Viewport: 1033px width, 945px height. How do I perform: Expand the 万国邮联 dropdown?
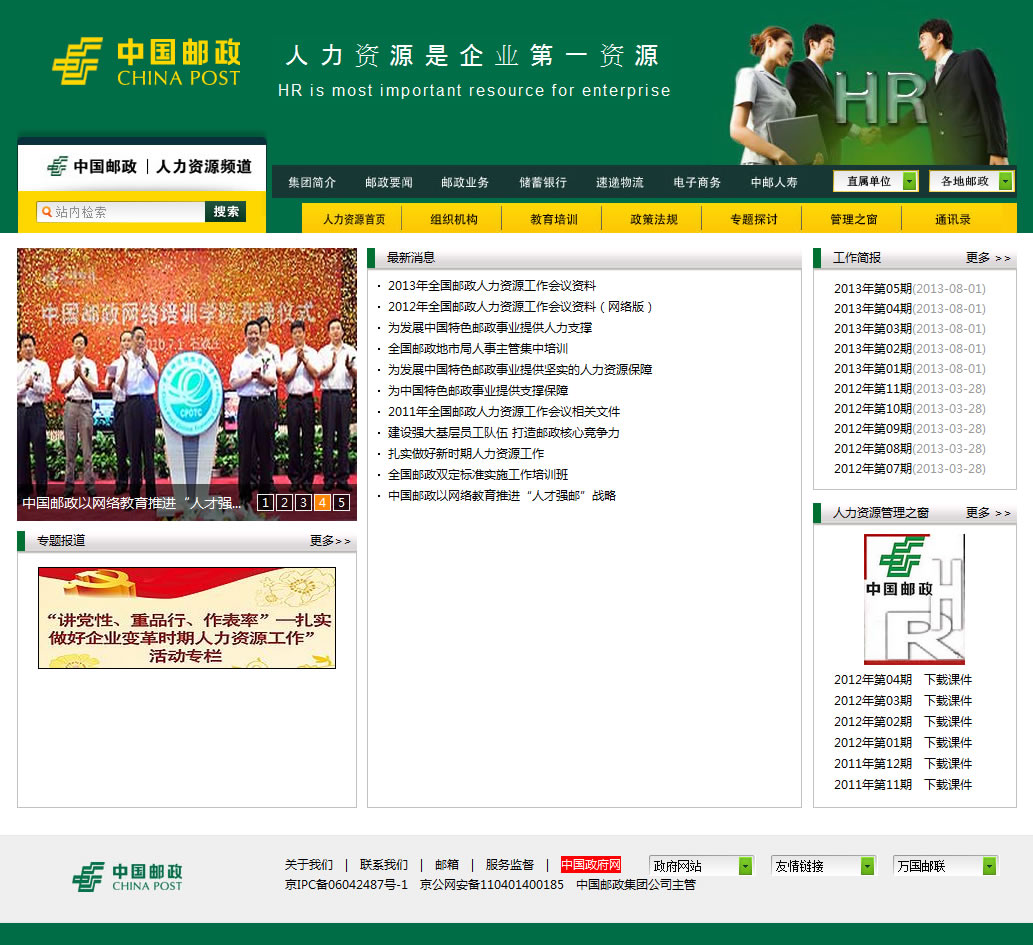point(945,866)
